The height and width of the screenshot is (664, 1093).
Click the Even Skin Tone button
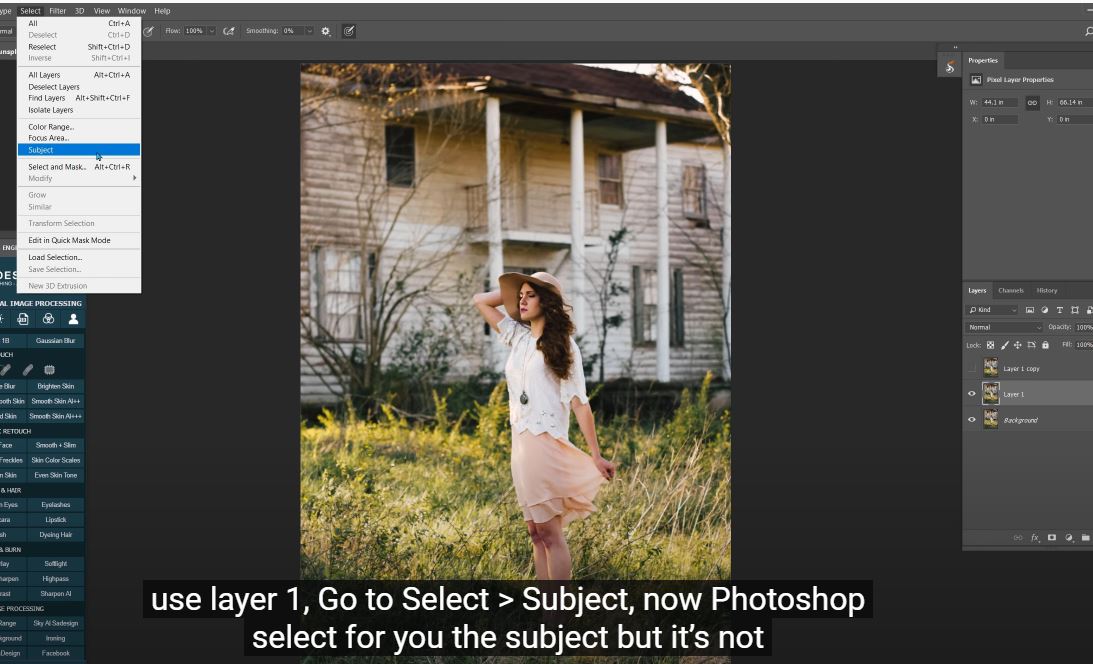point(55,475)
